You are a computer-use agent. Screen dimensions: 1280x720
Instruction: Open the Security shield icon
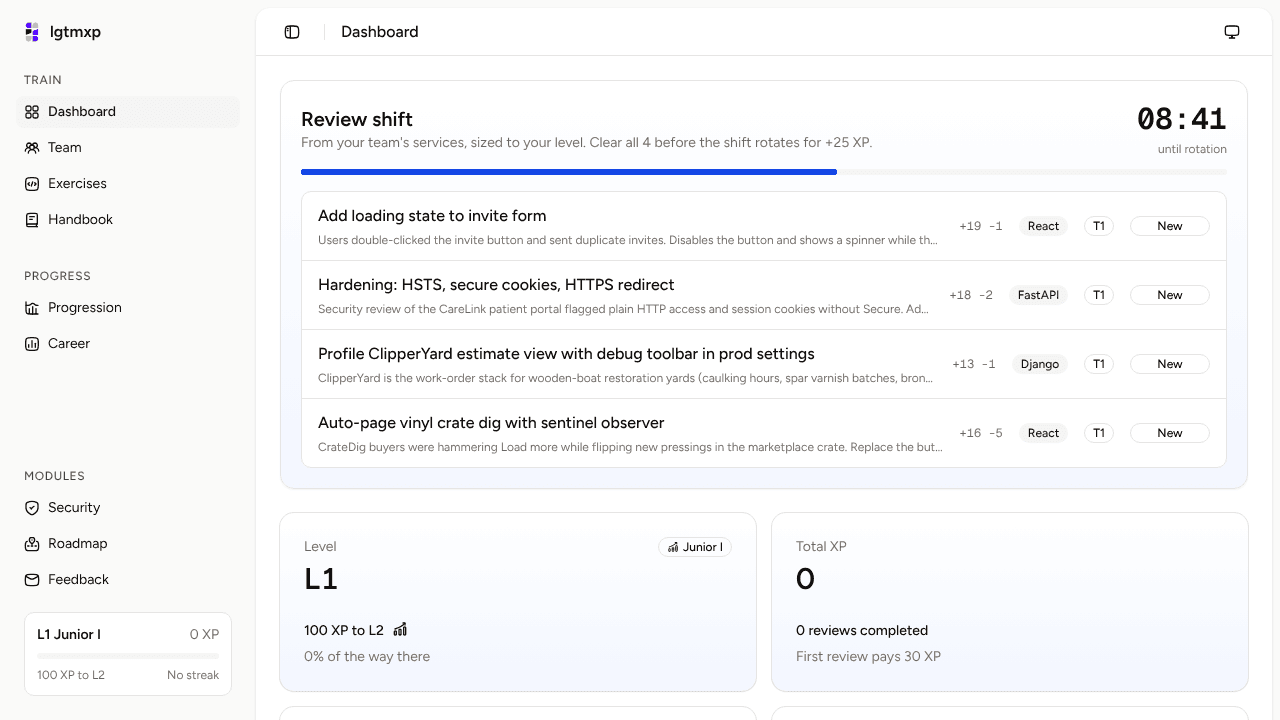[32, 508]
